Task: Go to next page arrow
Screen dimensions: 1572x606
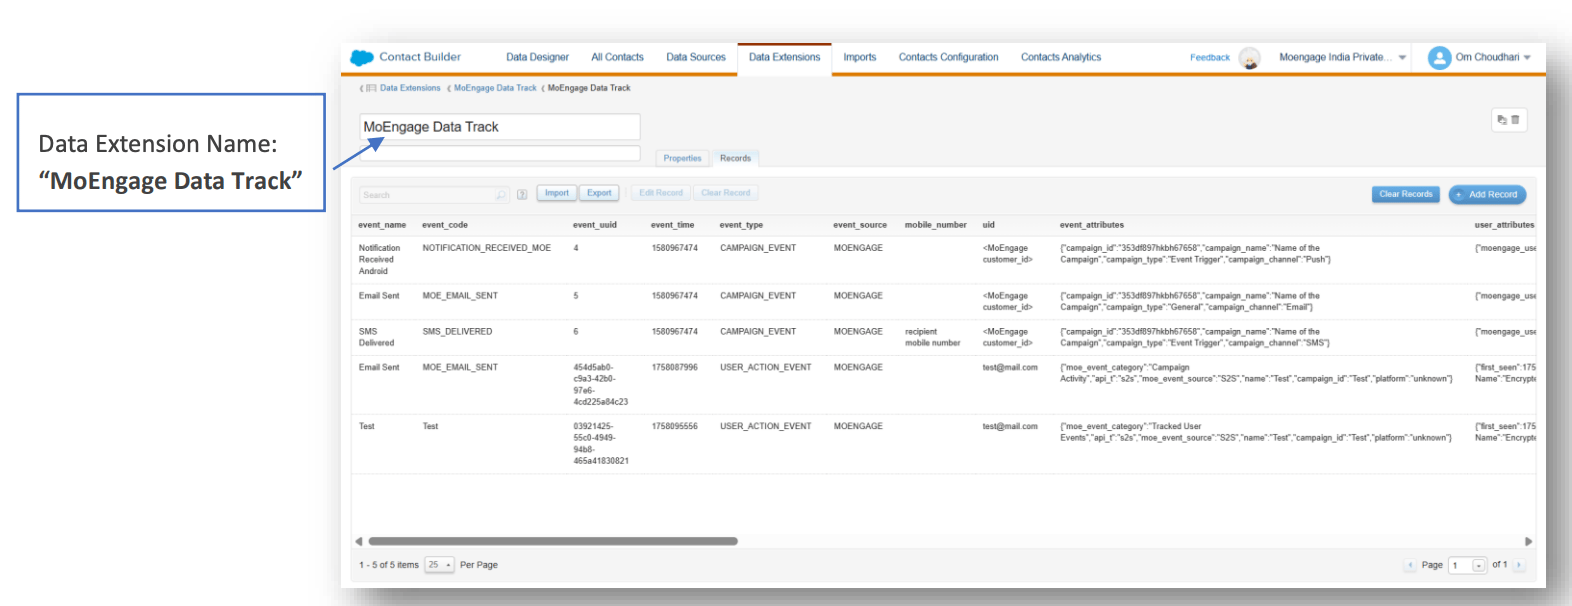Action: (1519, 565)
